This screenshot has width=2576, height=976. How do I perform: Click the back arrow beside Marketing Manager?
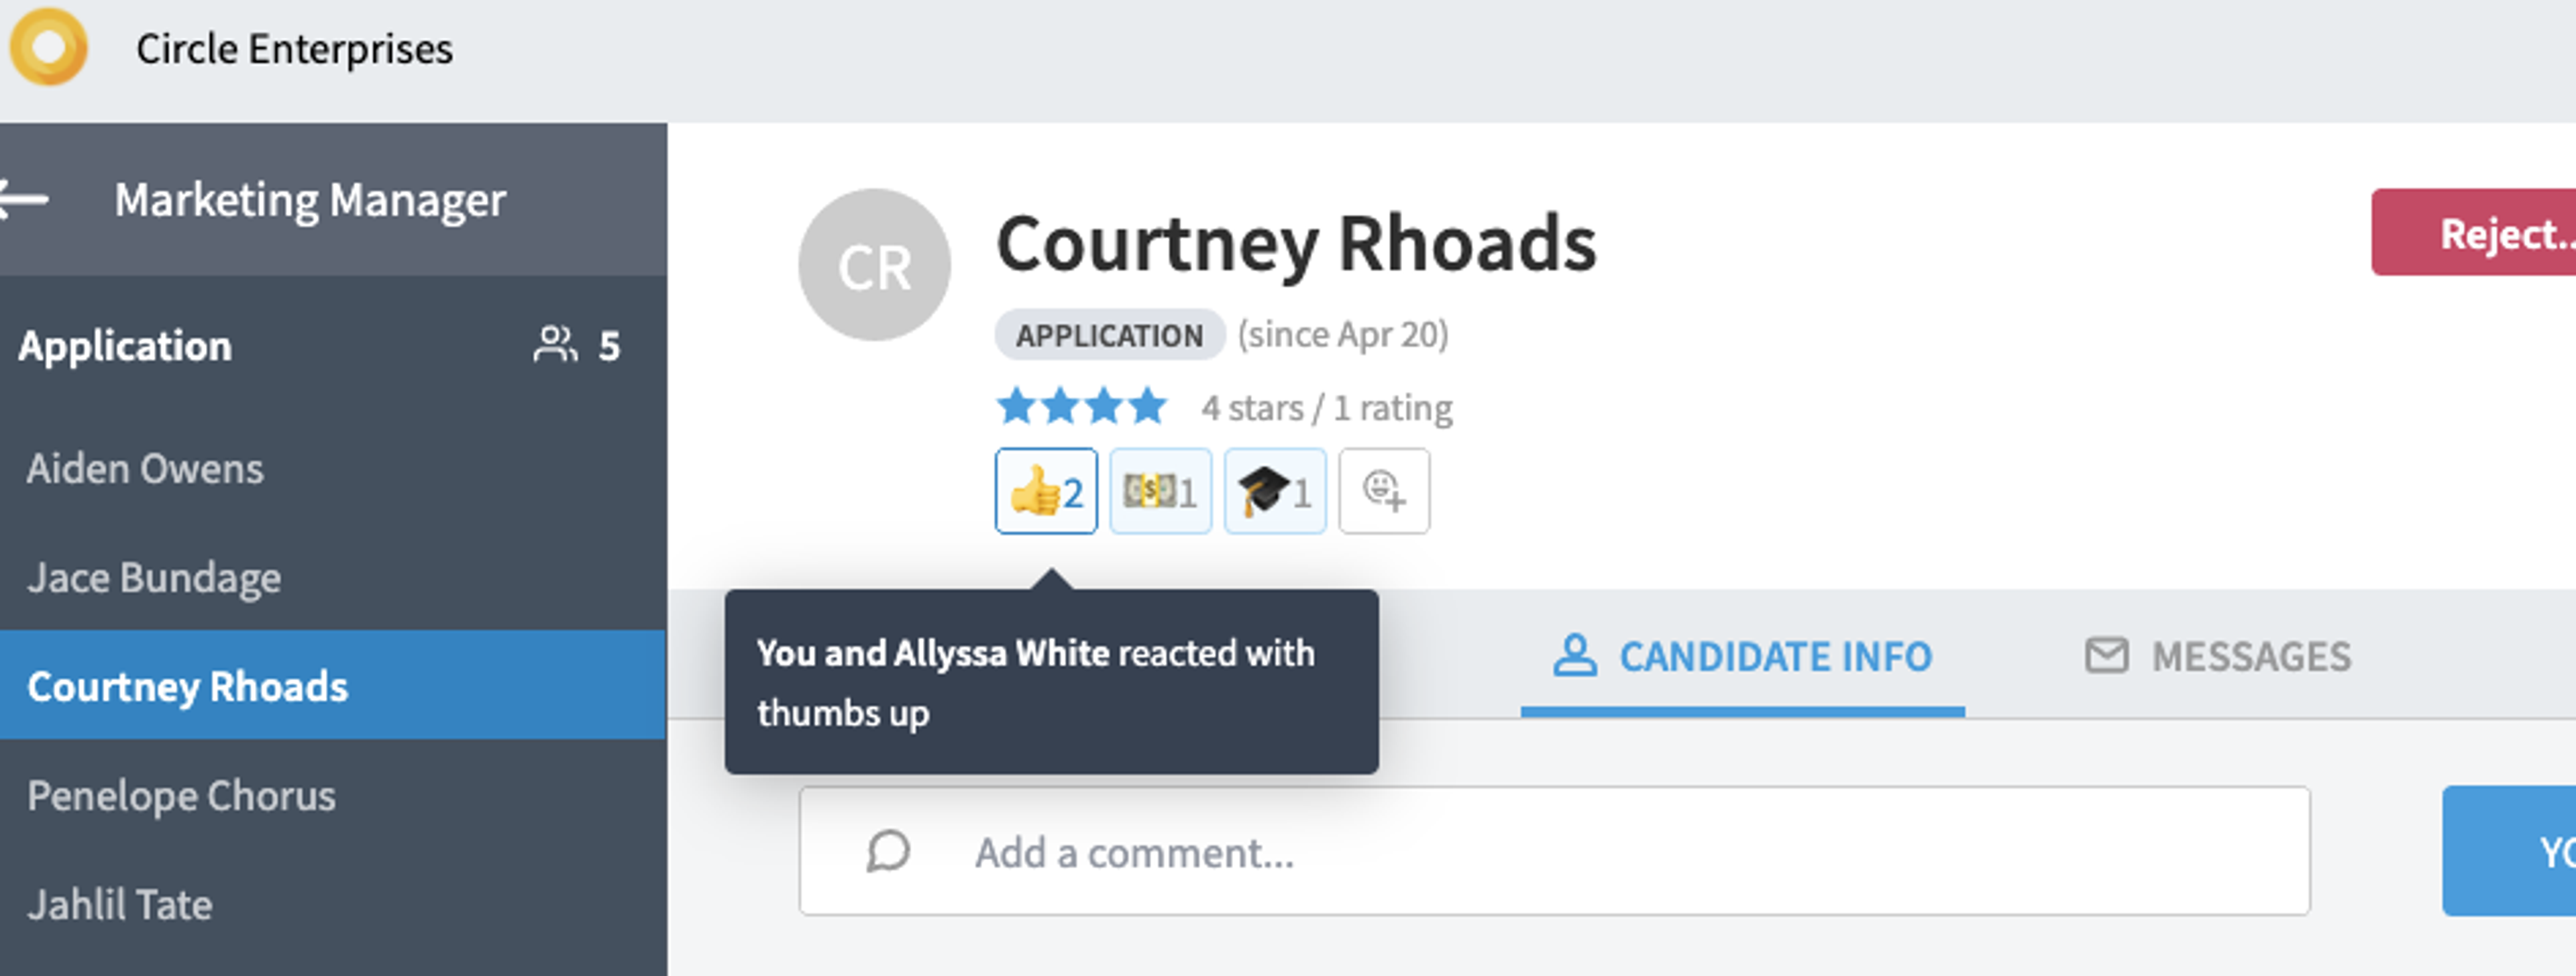pos(23,199)
